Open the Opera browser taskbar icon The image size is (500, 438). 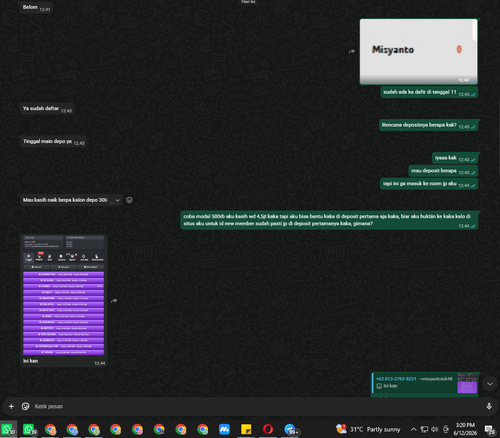(268, 429)
